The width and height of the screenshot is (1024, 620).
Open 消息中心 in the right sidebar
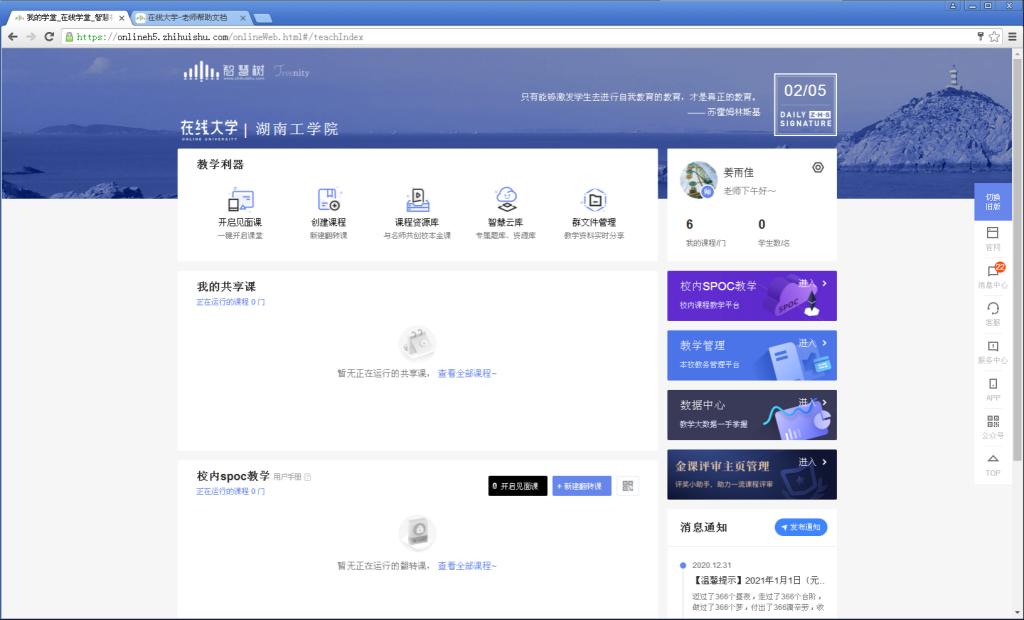(992, 272)
